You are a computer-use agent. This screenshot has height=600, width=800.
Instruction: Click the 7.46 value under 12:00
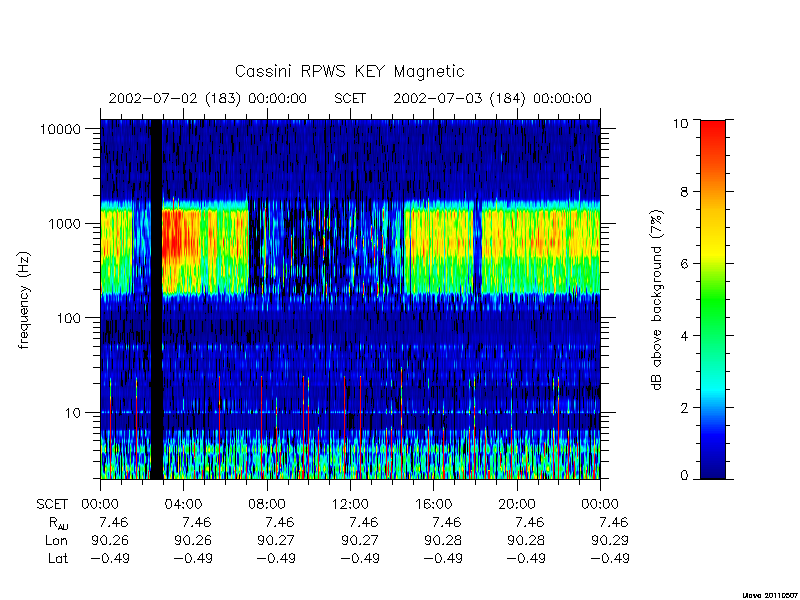(x=363, y=522)
